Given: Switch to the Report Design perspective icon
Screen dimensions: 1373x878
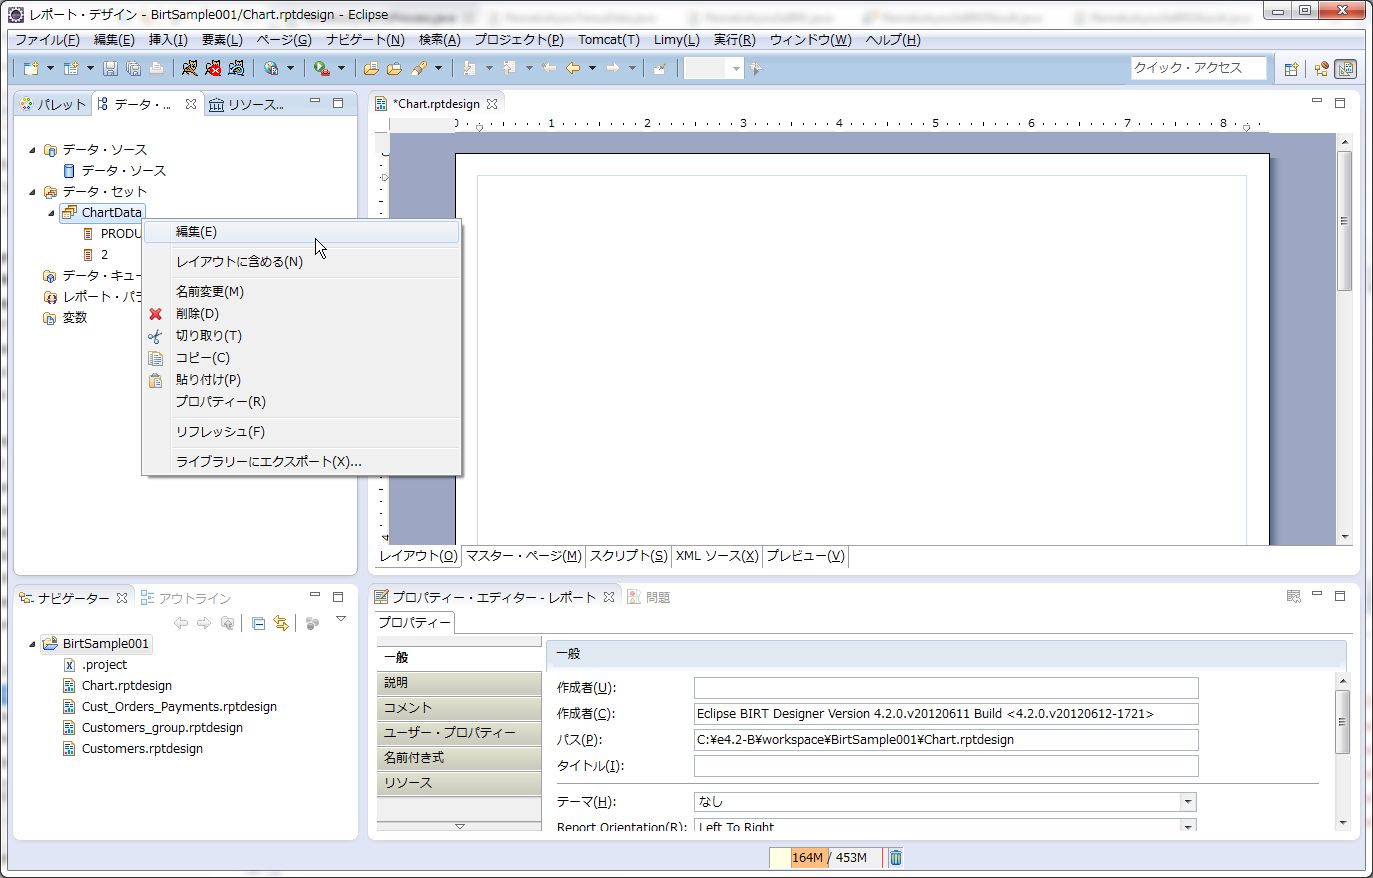Looking at the screenshot, I should (1345, 69).
